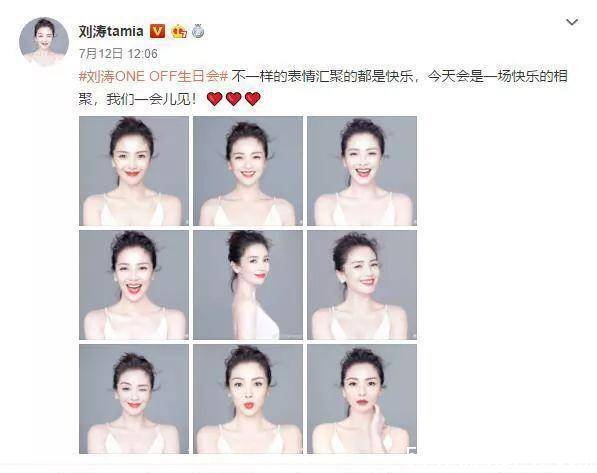Viewport: 597px width, 473px height.
Task: Open the middle-right tilted head photo
Action: (362, 285)
